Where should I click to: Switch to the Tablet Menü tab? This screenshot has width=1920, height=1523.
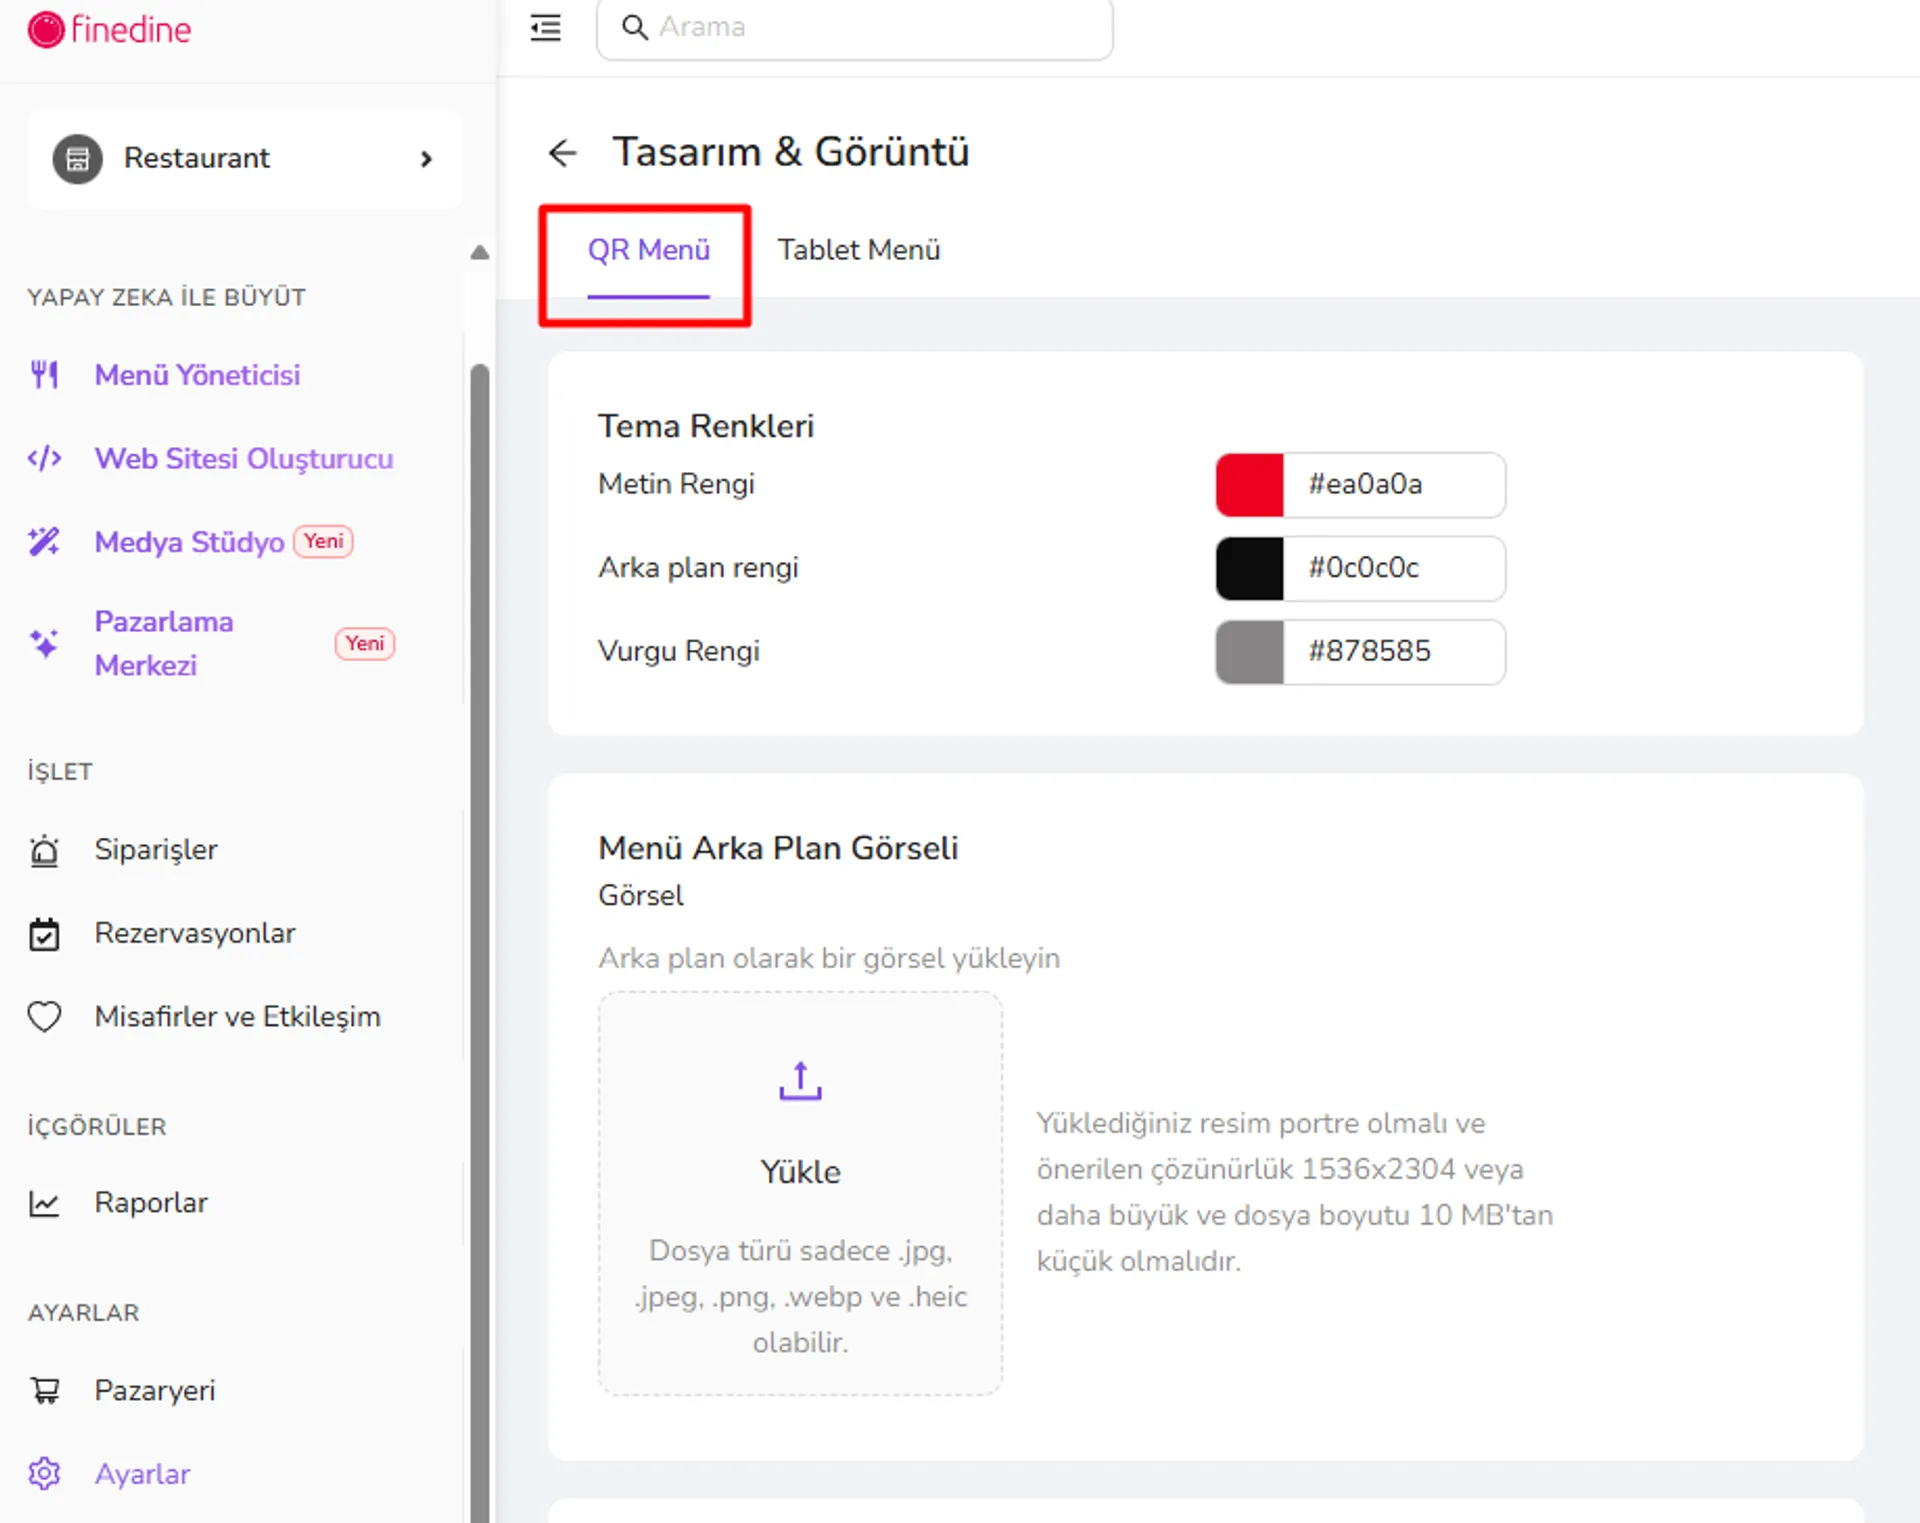859,250
